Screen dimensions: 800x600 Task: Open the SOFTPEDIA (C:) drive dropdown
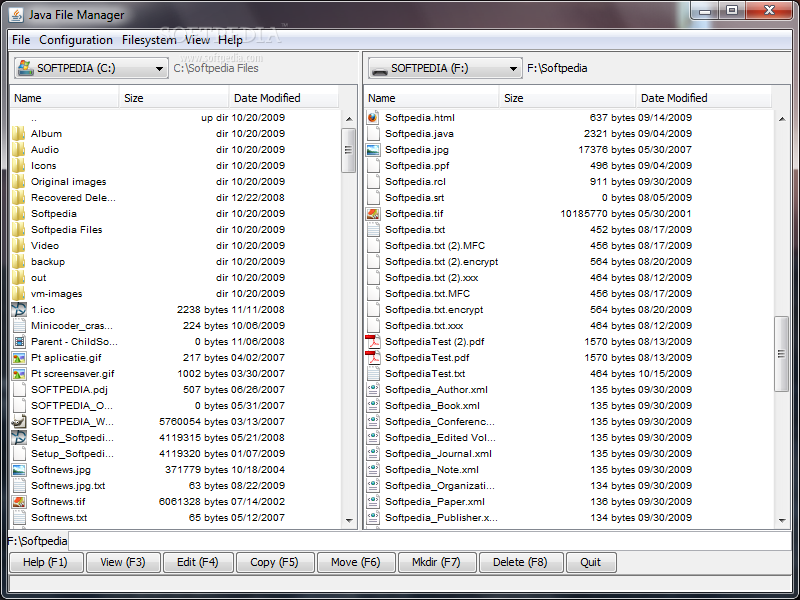coord(91,68)
